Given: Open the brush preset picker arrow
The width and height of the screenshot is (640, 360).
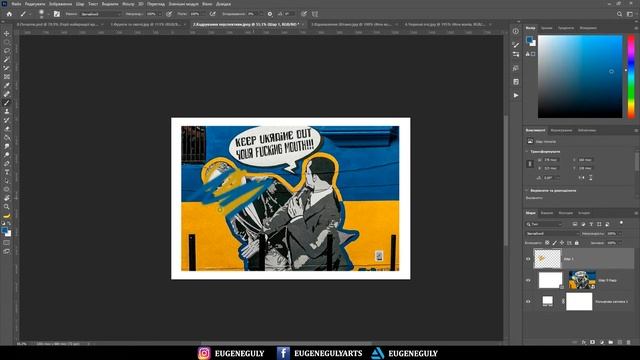Looking at the screenshot, I should pyautogui.click(x=48, y=14).
